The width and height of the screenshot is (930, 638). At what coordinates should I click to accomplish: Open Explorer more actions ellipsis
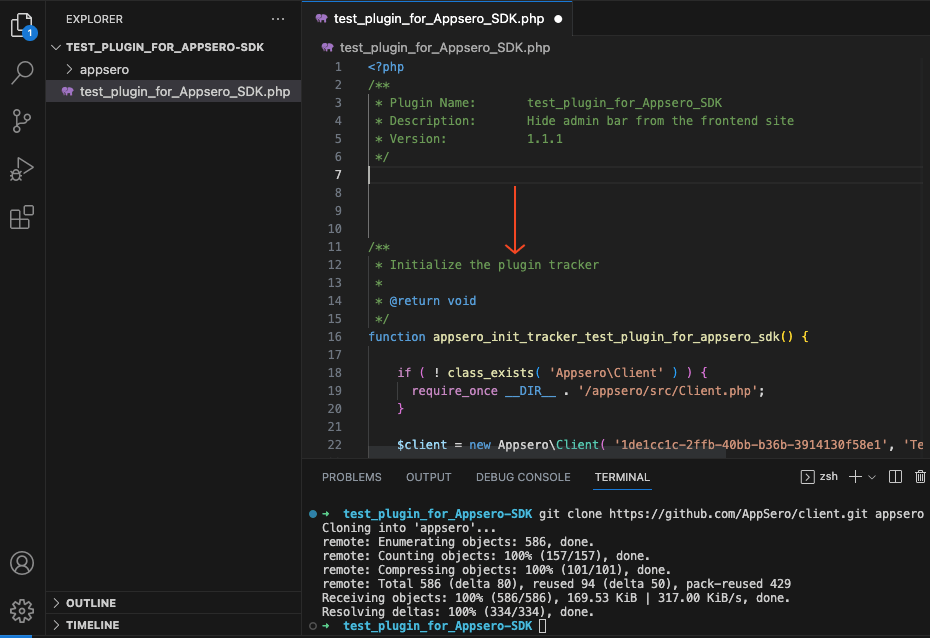pyautogui.click(x=278, y=19)
